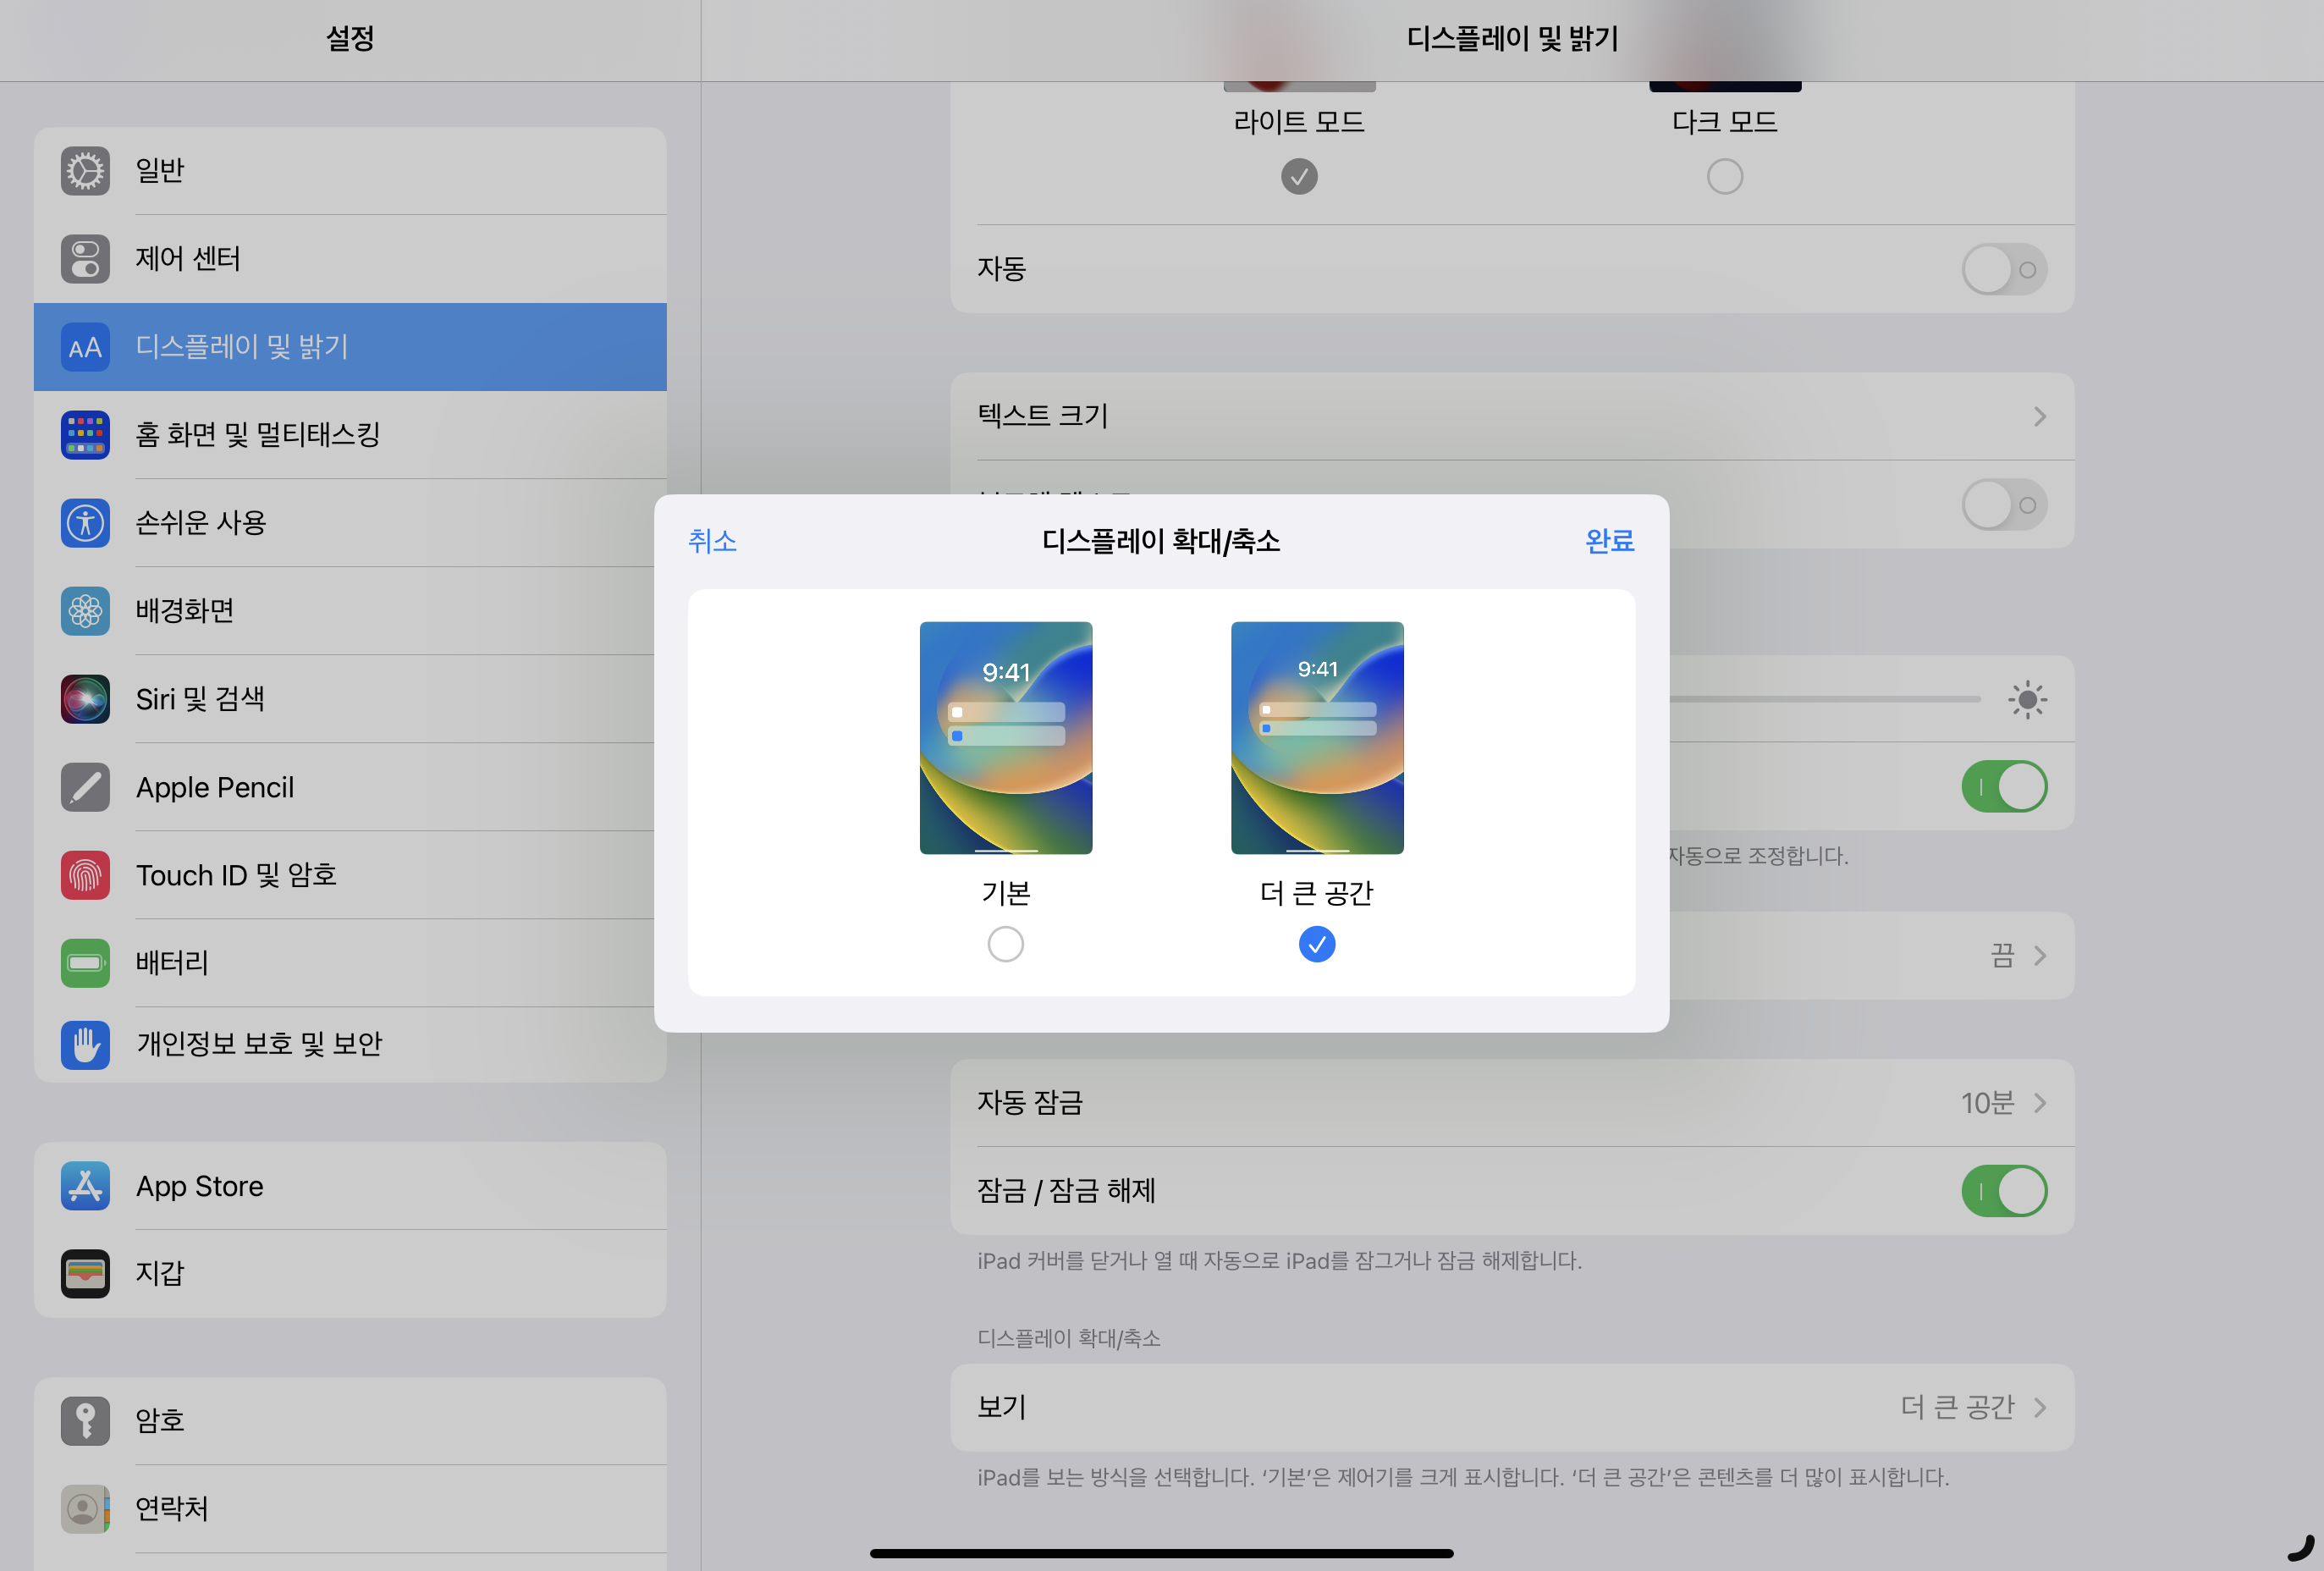Image resolution: width=2324 pixels, height=1571 pixels.
Task: Select the 기본 radio button
Action: pyautogui.click(x=1005, y=944)
